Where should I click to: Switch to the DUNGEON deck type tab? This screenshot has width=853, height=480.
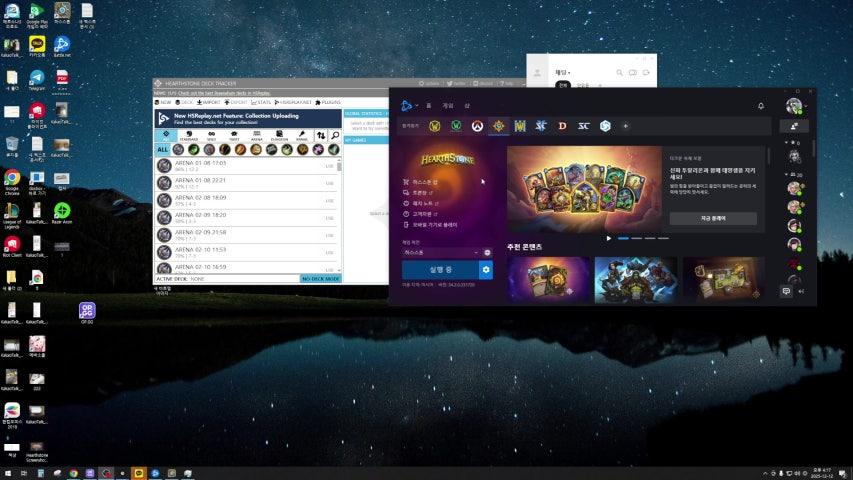(x=279, y=135)
